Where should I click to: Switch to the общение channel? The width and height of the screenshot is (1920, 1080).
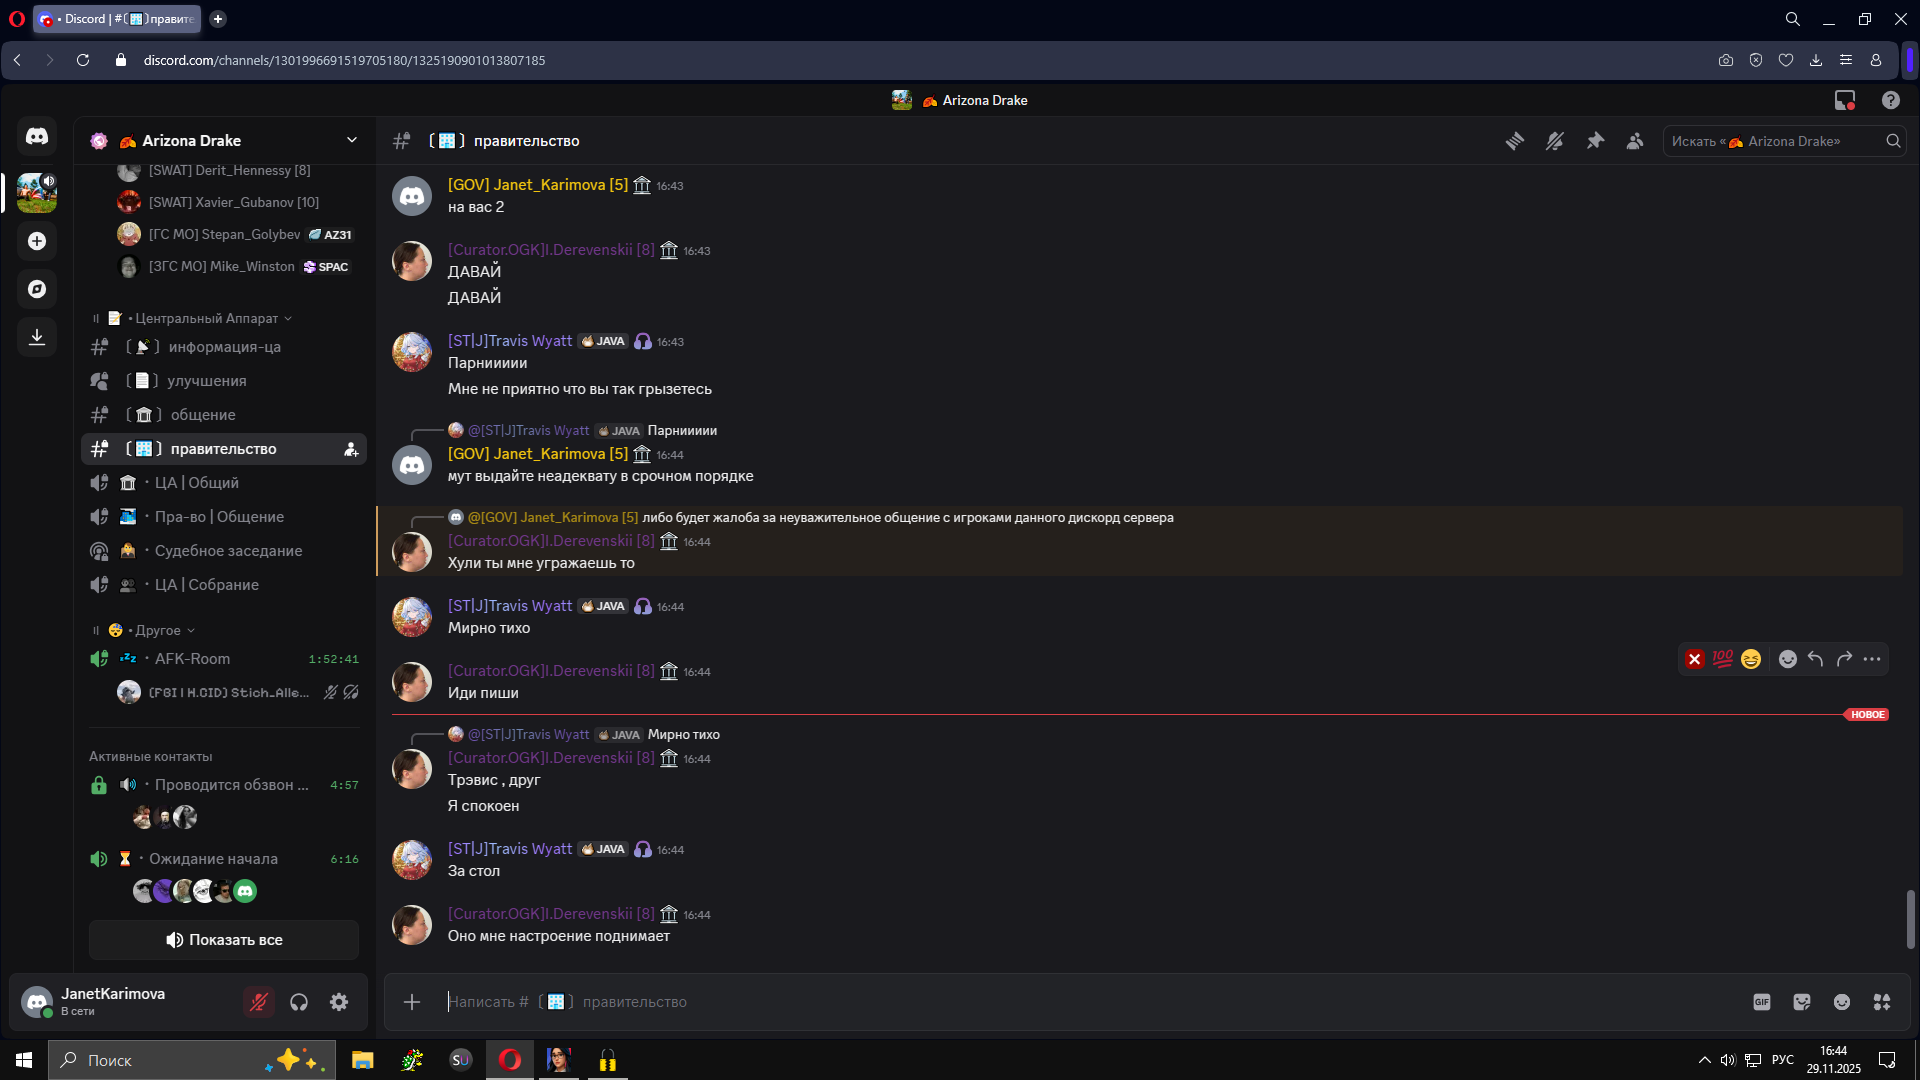point(224,415)
